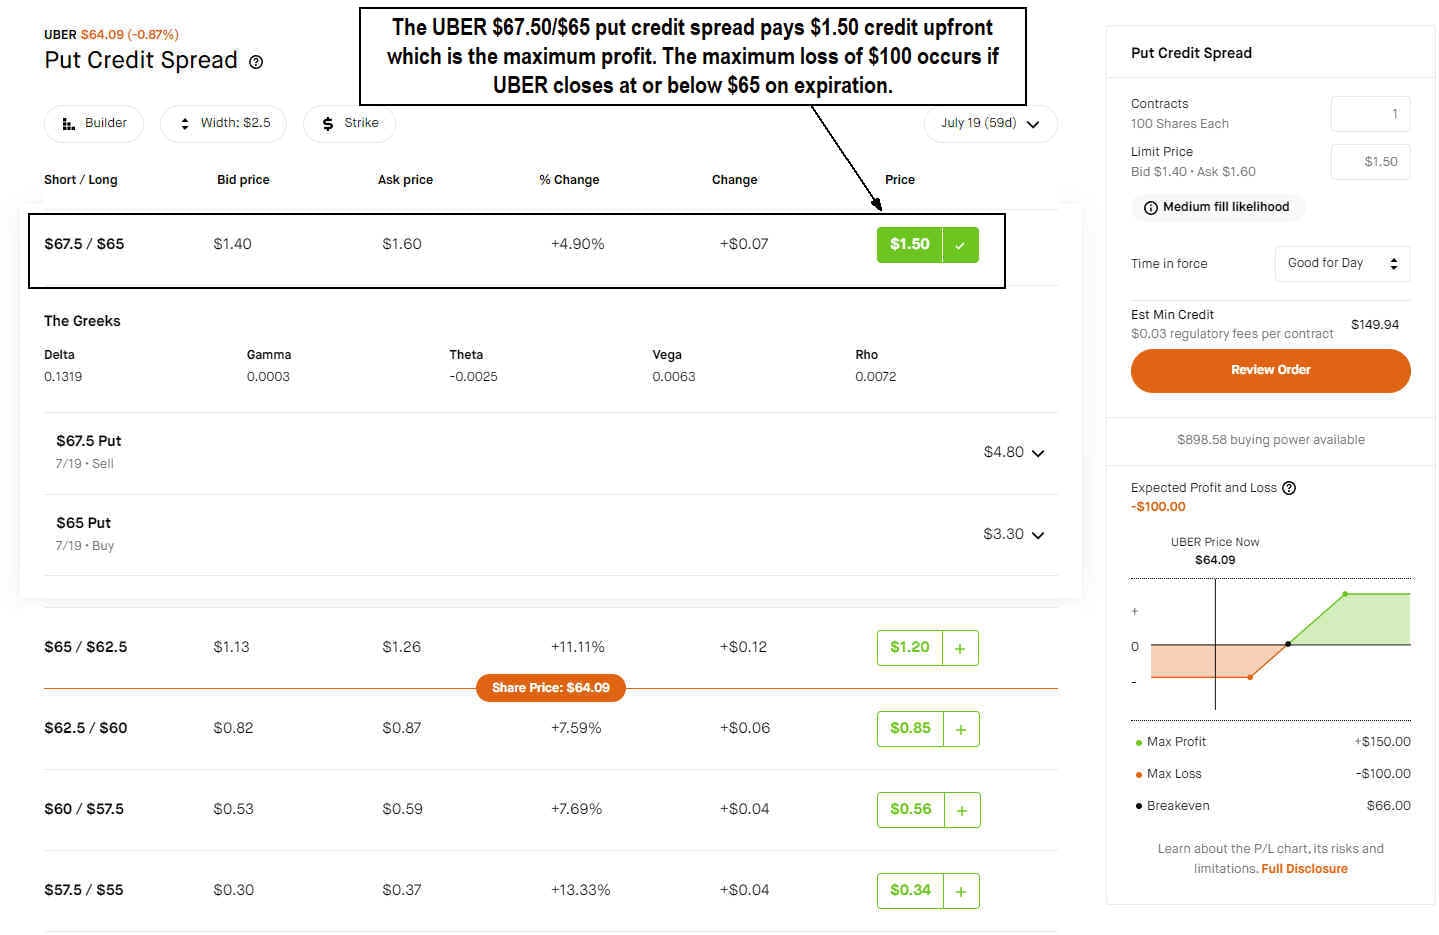
Task: Click the Short / Long column header
Action: (x=81, y=180)
